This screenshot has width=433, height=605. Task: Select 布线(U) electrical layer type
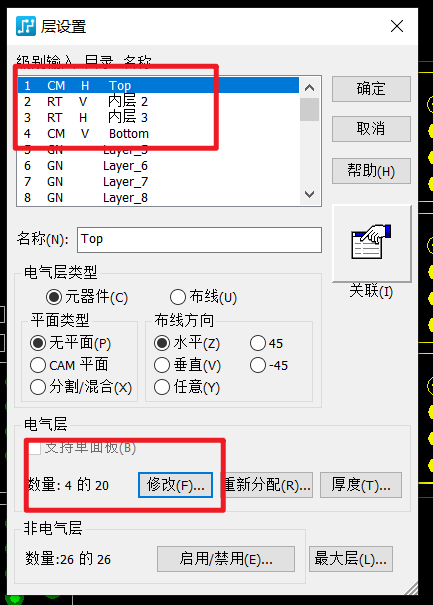click(x=203, y=297)
